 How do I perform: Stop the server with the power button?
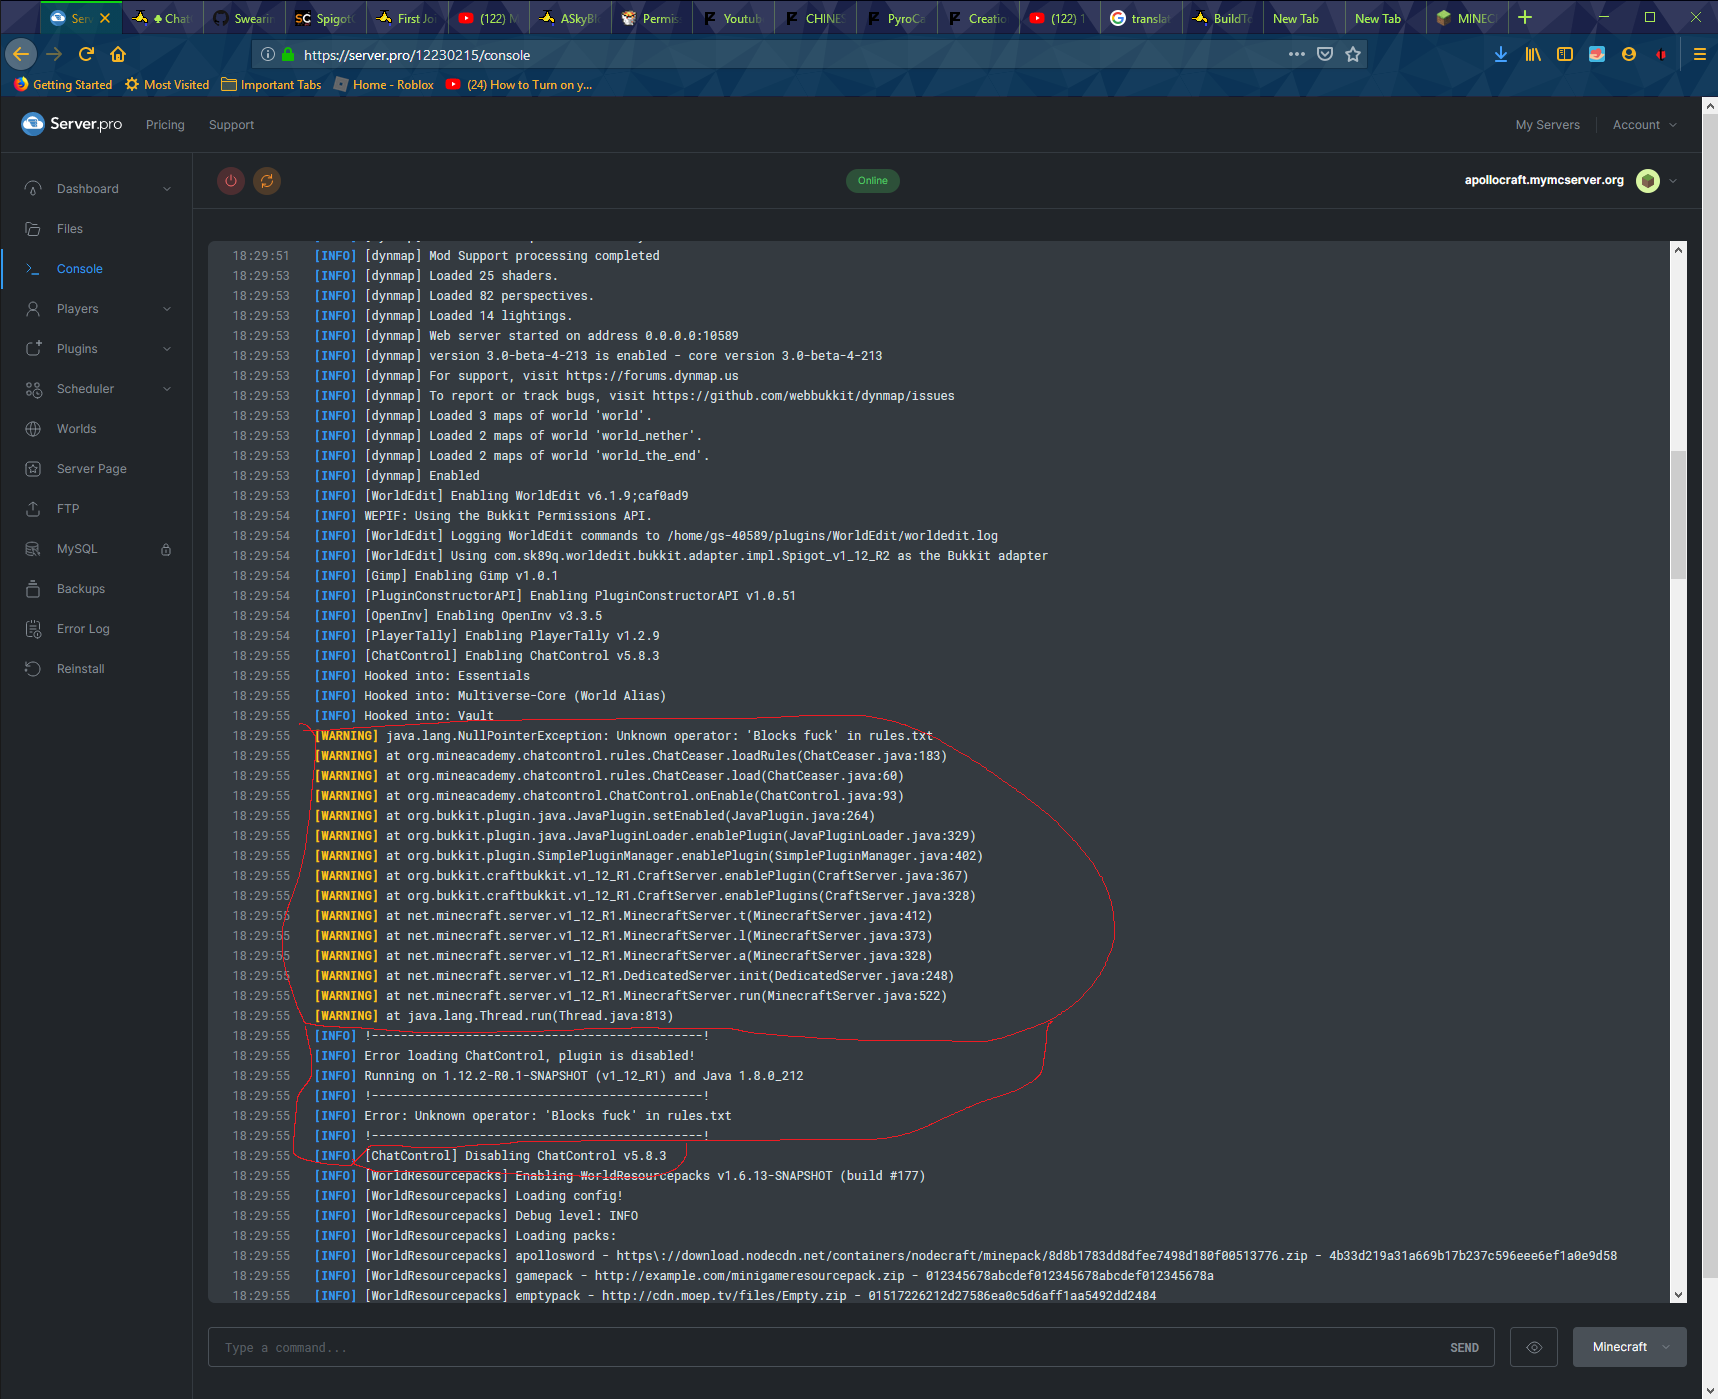tap(231, 181)
